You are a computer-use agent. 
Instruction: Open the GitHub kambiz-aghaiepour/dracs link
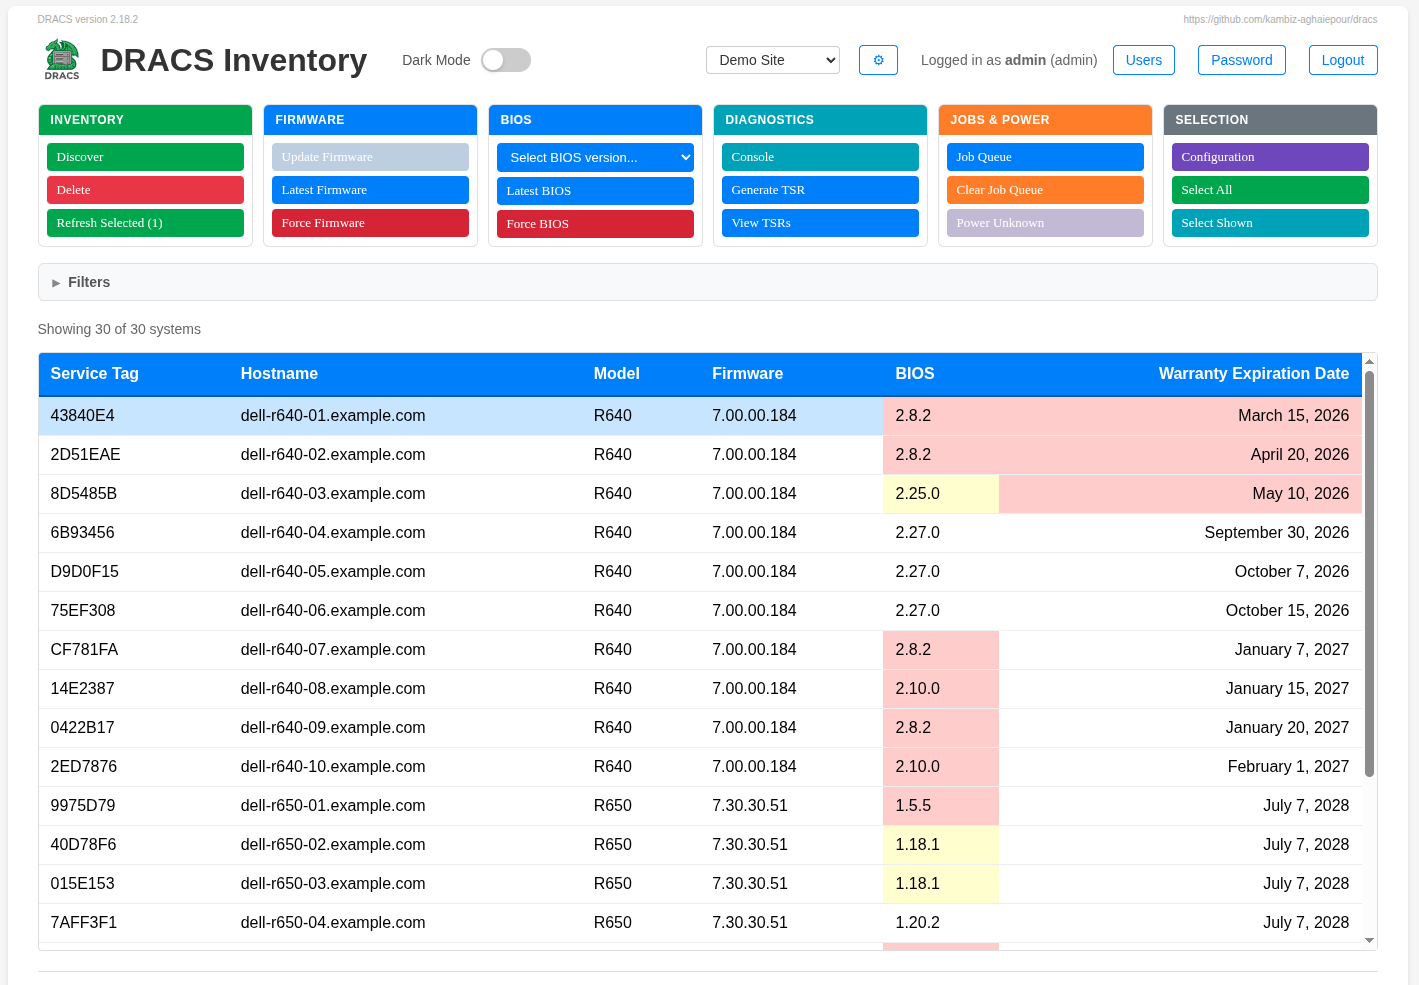coord(1280,19)
